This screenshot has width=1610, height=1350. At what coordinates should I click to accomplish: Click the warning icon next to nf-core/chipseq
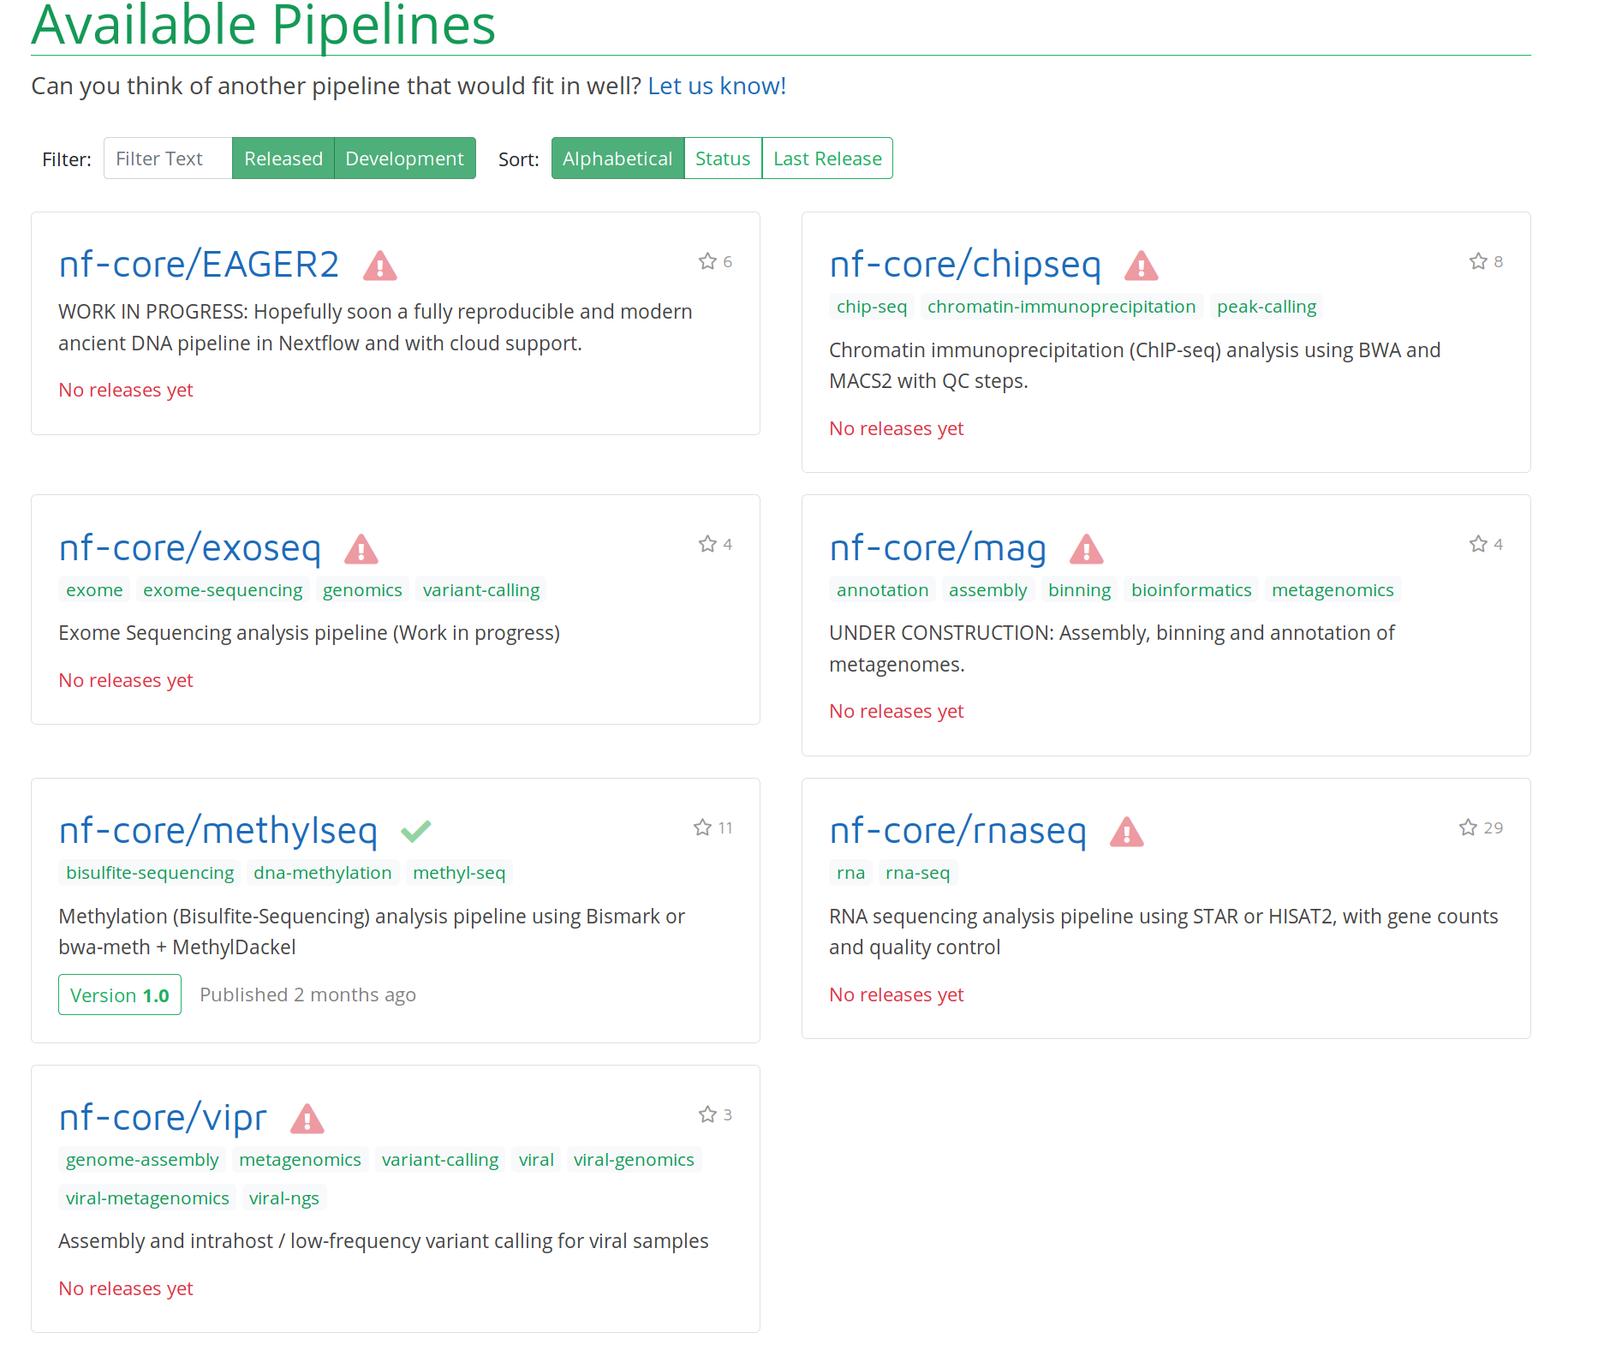click(x=1141, y=266)
